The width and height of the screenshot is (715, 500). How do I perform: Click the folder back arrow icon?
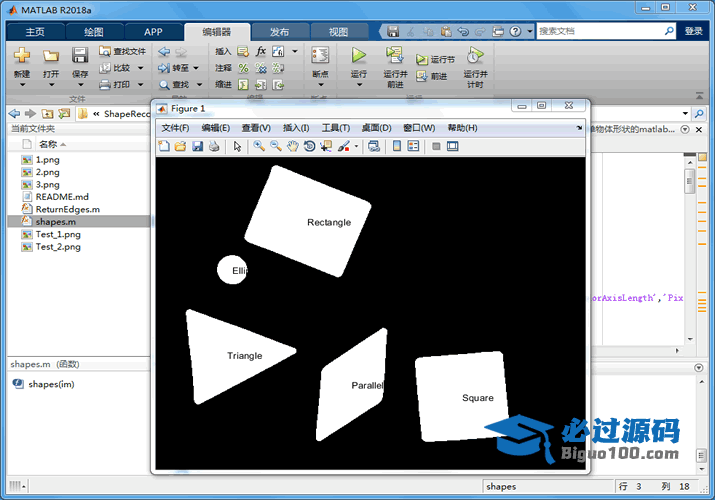(x=14, y=113)
